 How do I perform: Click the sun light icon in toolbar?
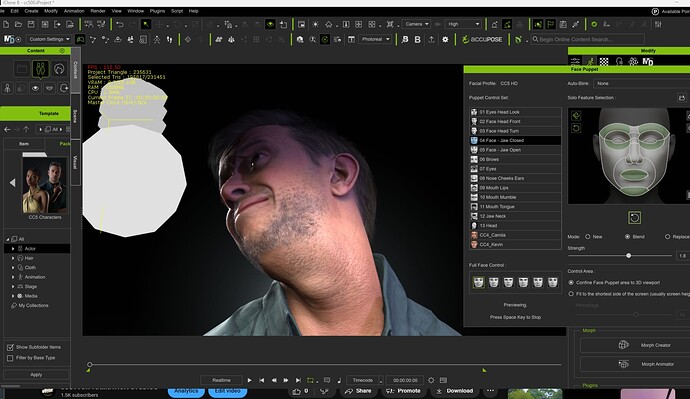(316, 24)
